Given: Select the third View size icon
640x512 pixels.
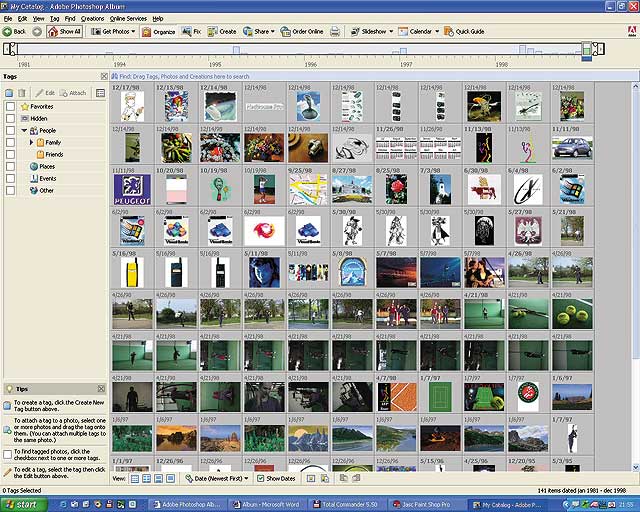Looking at the screenshot, I should (x=159, y=479).
